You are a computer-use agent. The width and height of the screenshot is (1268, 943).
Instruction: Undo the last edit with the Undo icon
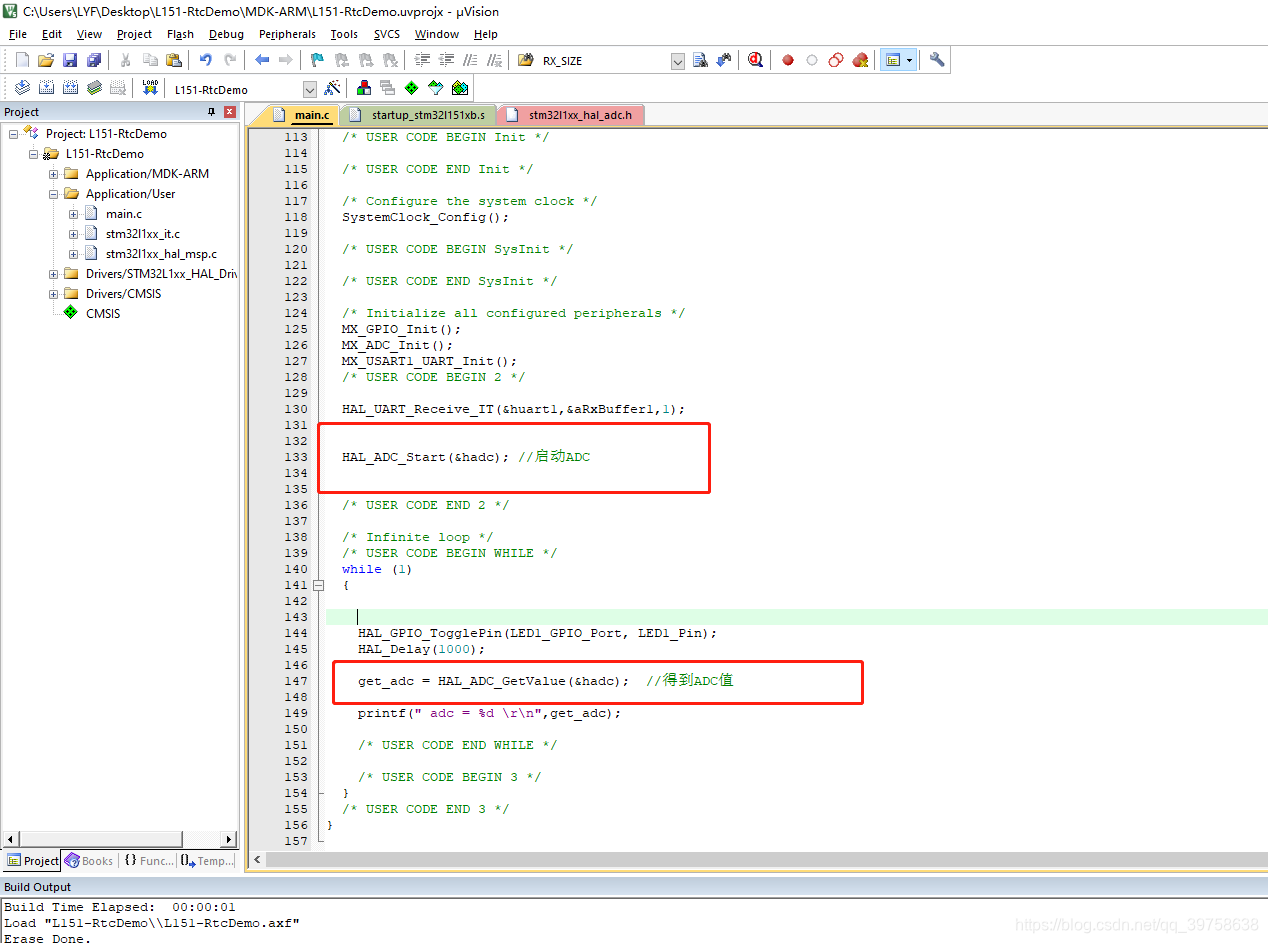coord(205,59)
